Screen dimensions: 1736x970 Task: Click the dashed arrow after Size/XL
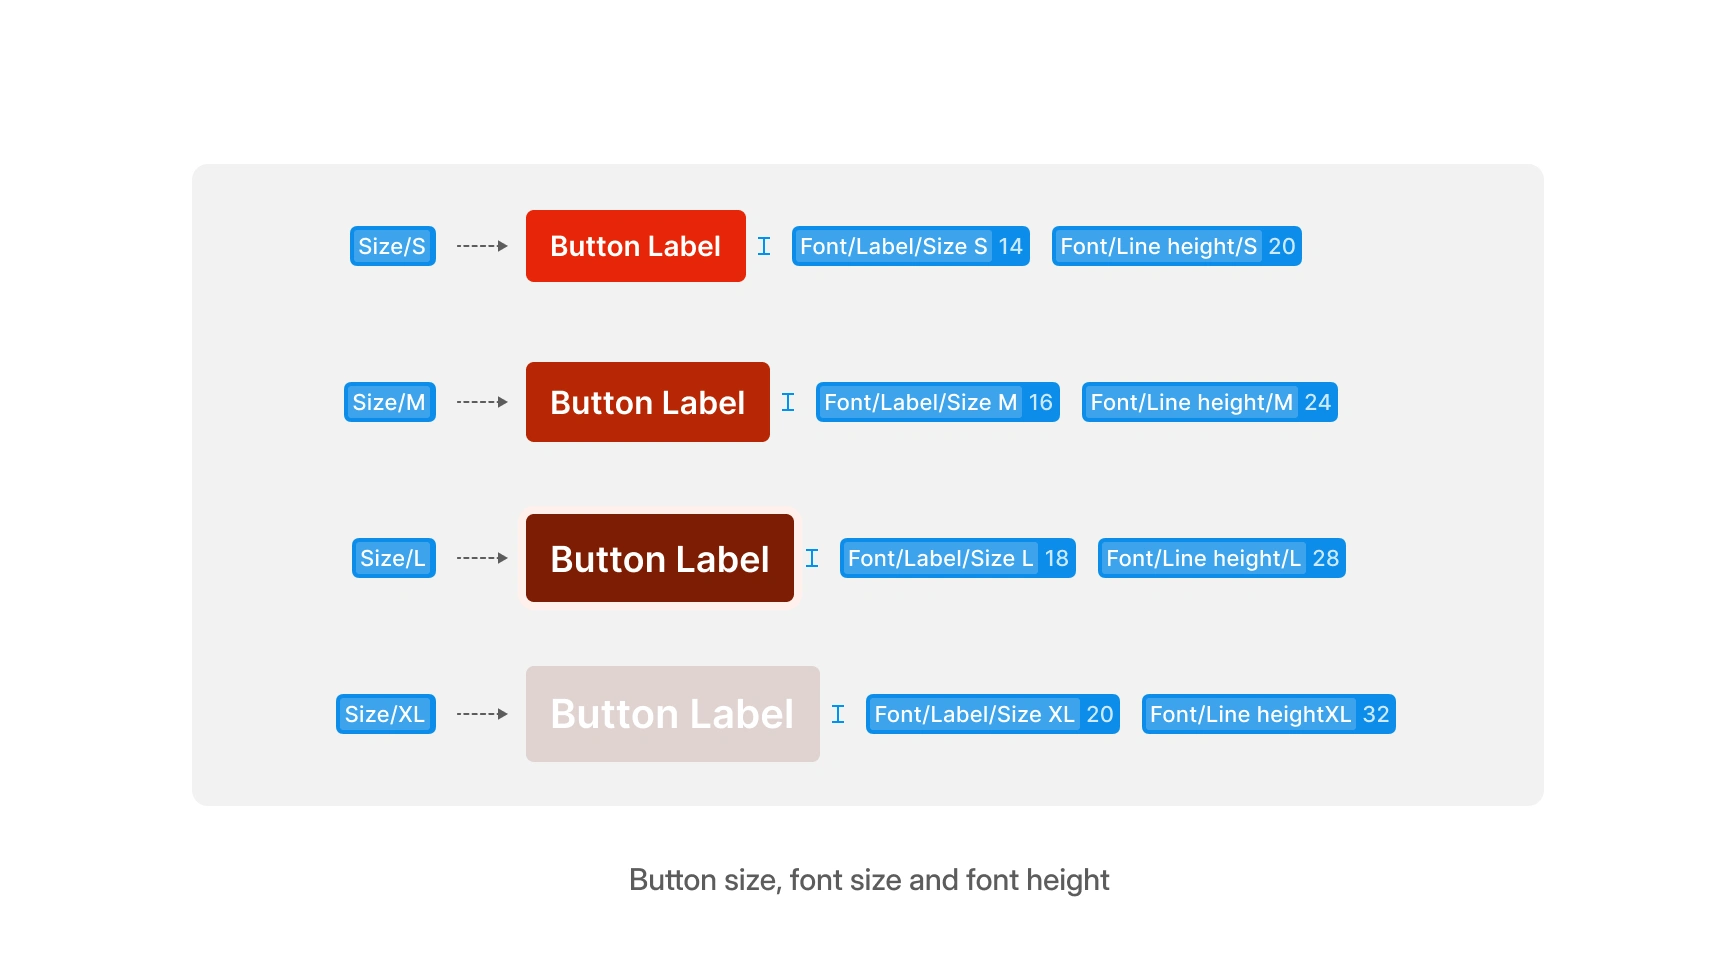(x=482, y=714)
